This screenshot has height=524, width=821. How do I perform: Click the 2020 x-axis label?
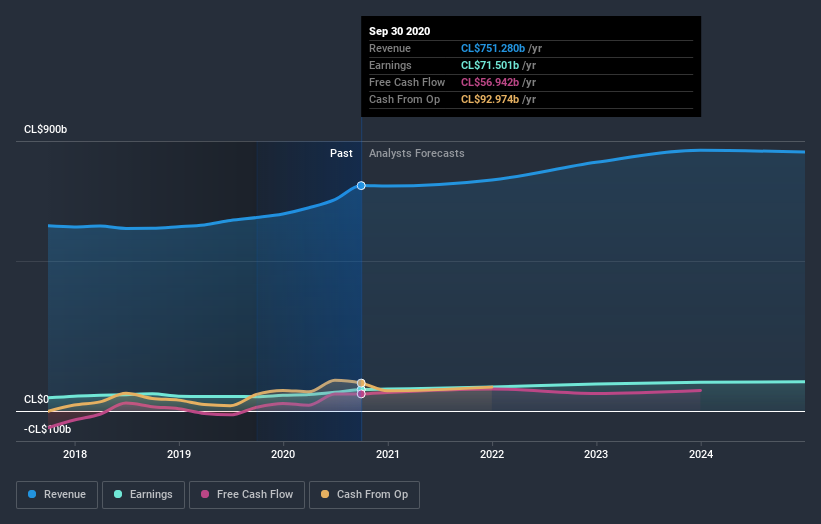coord(283,454)
